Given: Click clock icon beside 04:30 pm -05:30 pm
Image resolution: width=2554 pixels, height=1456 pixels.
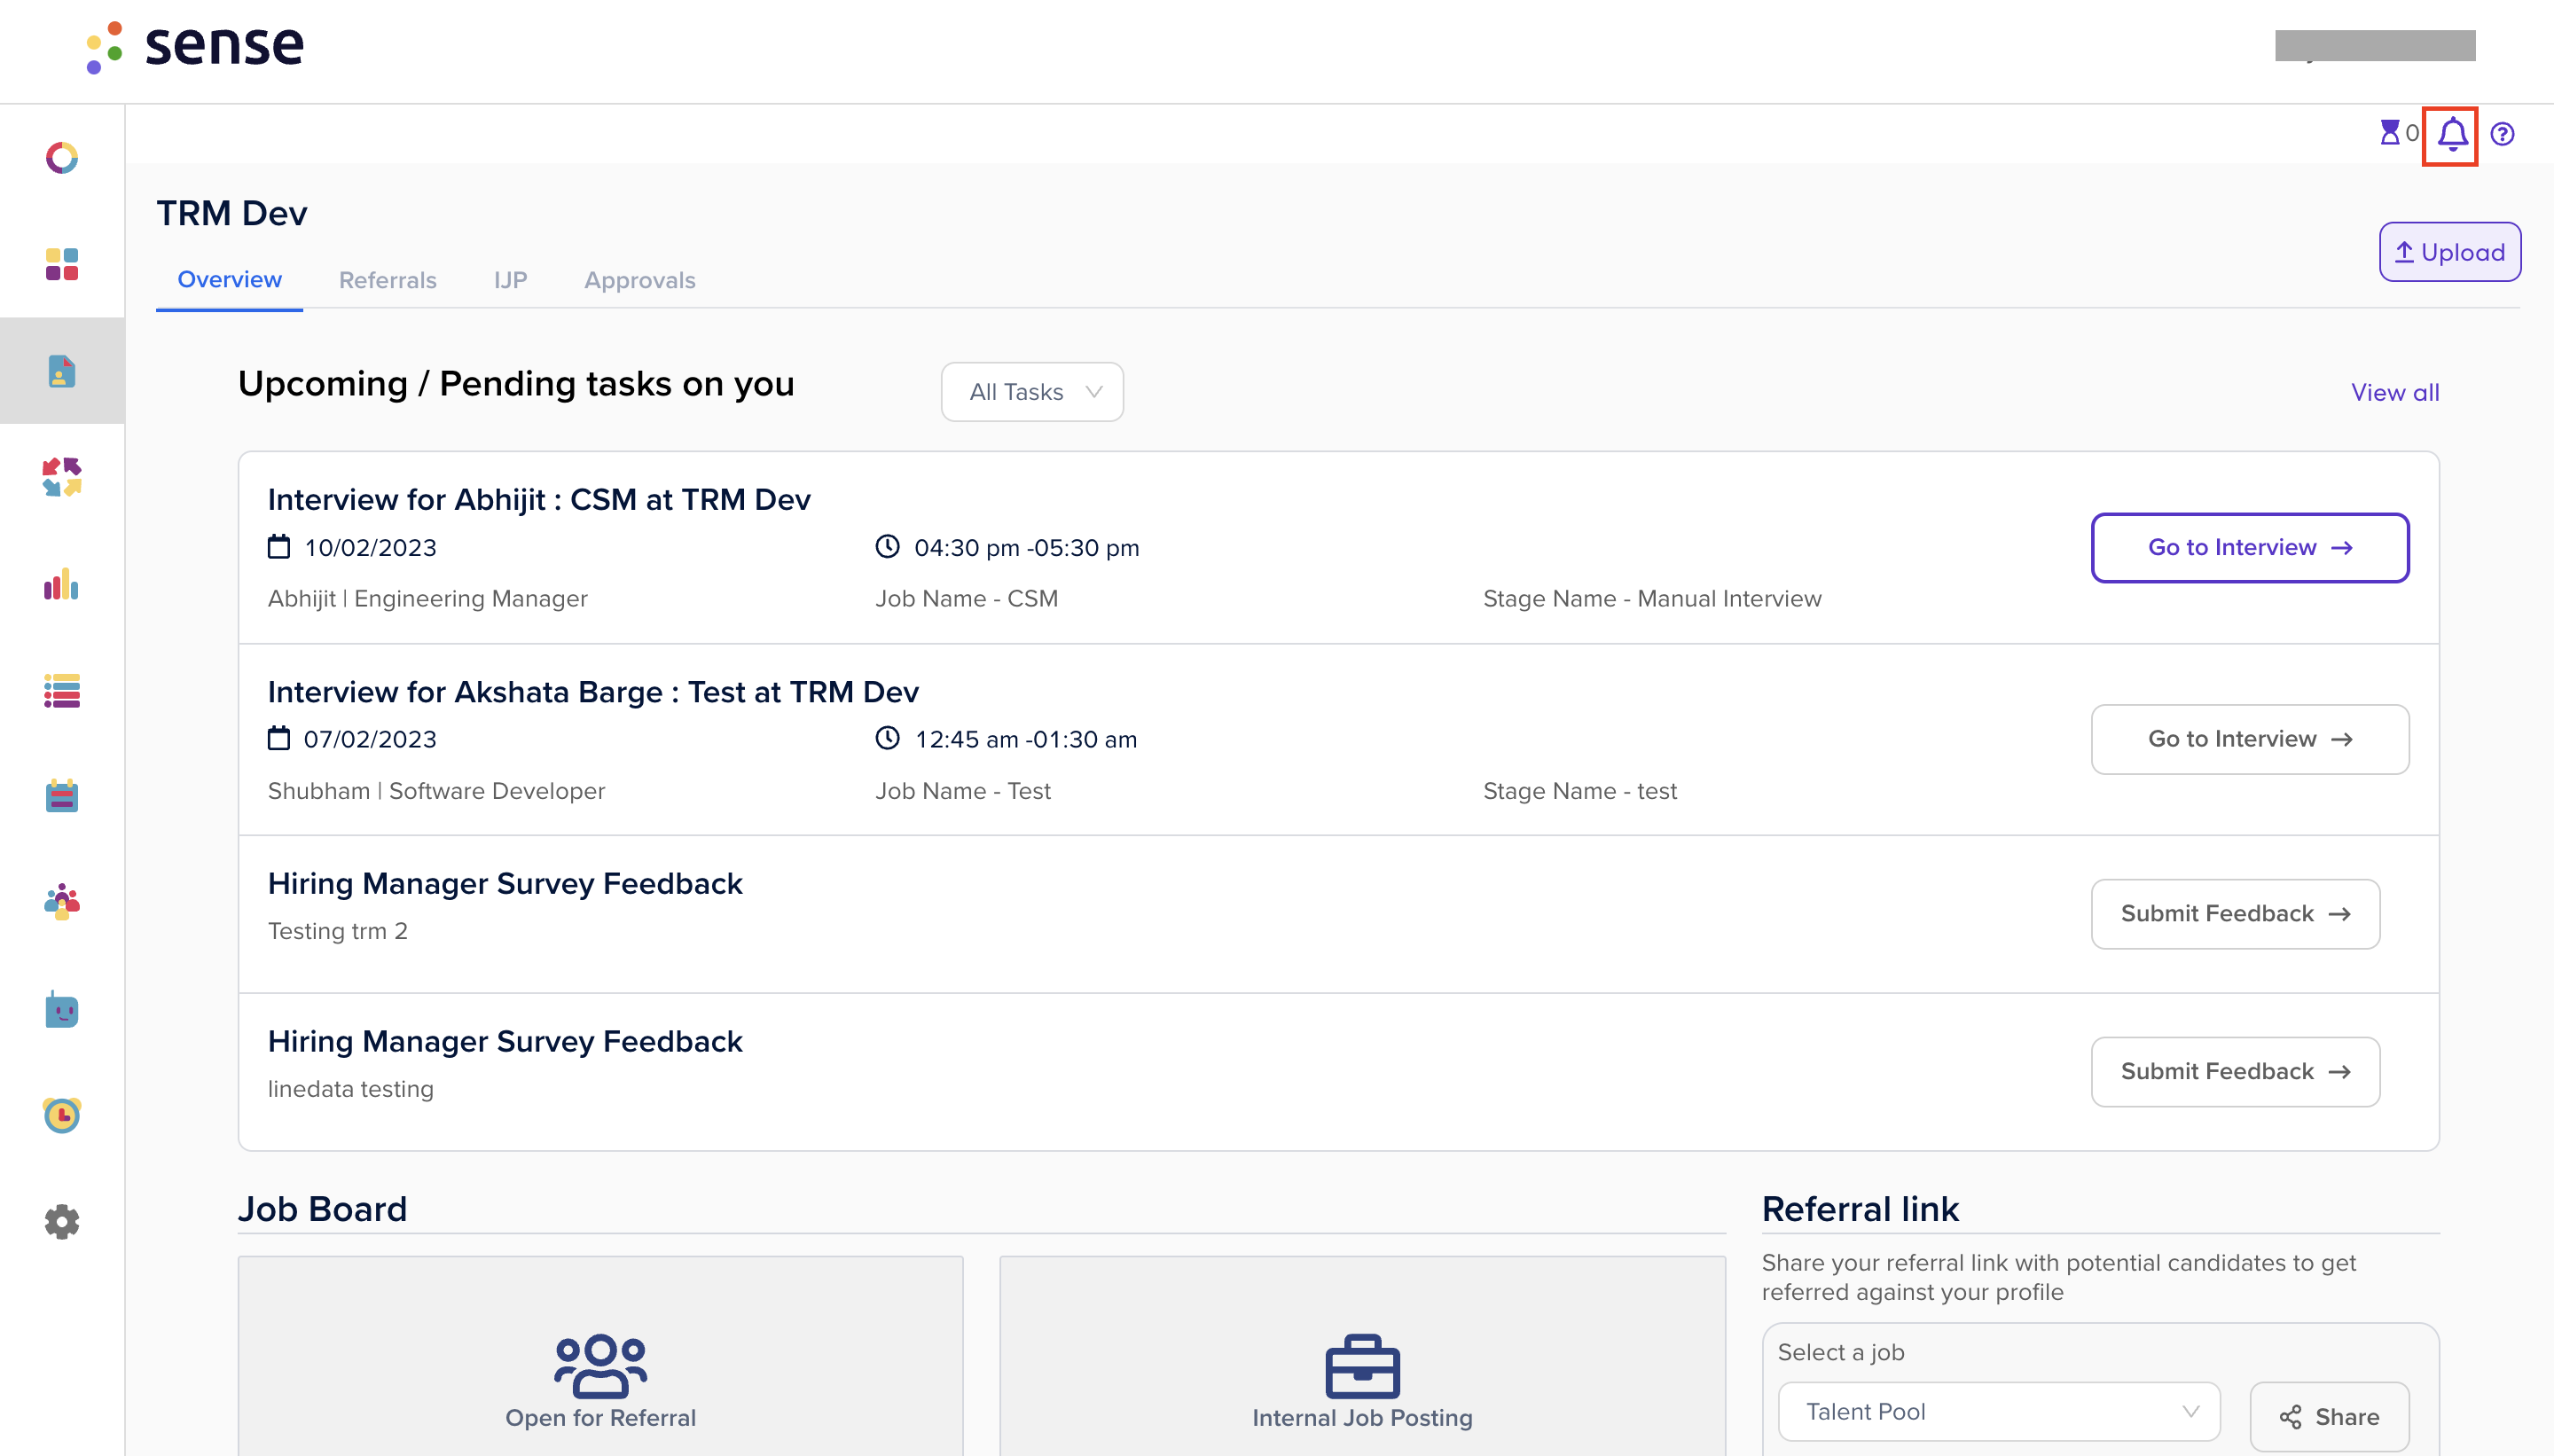Looking at the screenshot, I should click(887, 546).
